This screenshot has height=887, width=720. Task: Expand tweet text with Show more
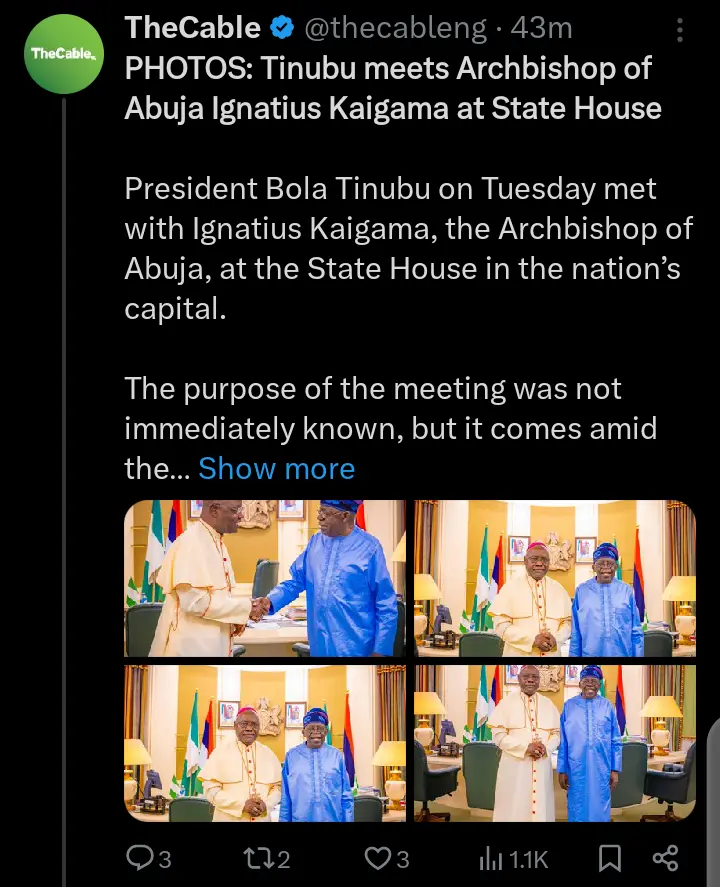click(x=276, y=468)
